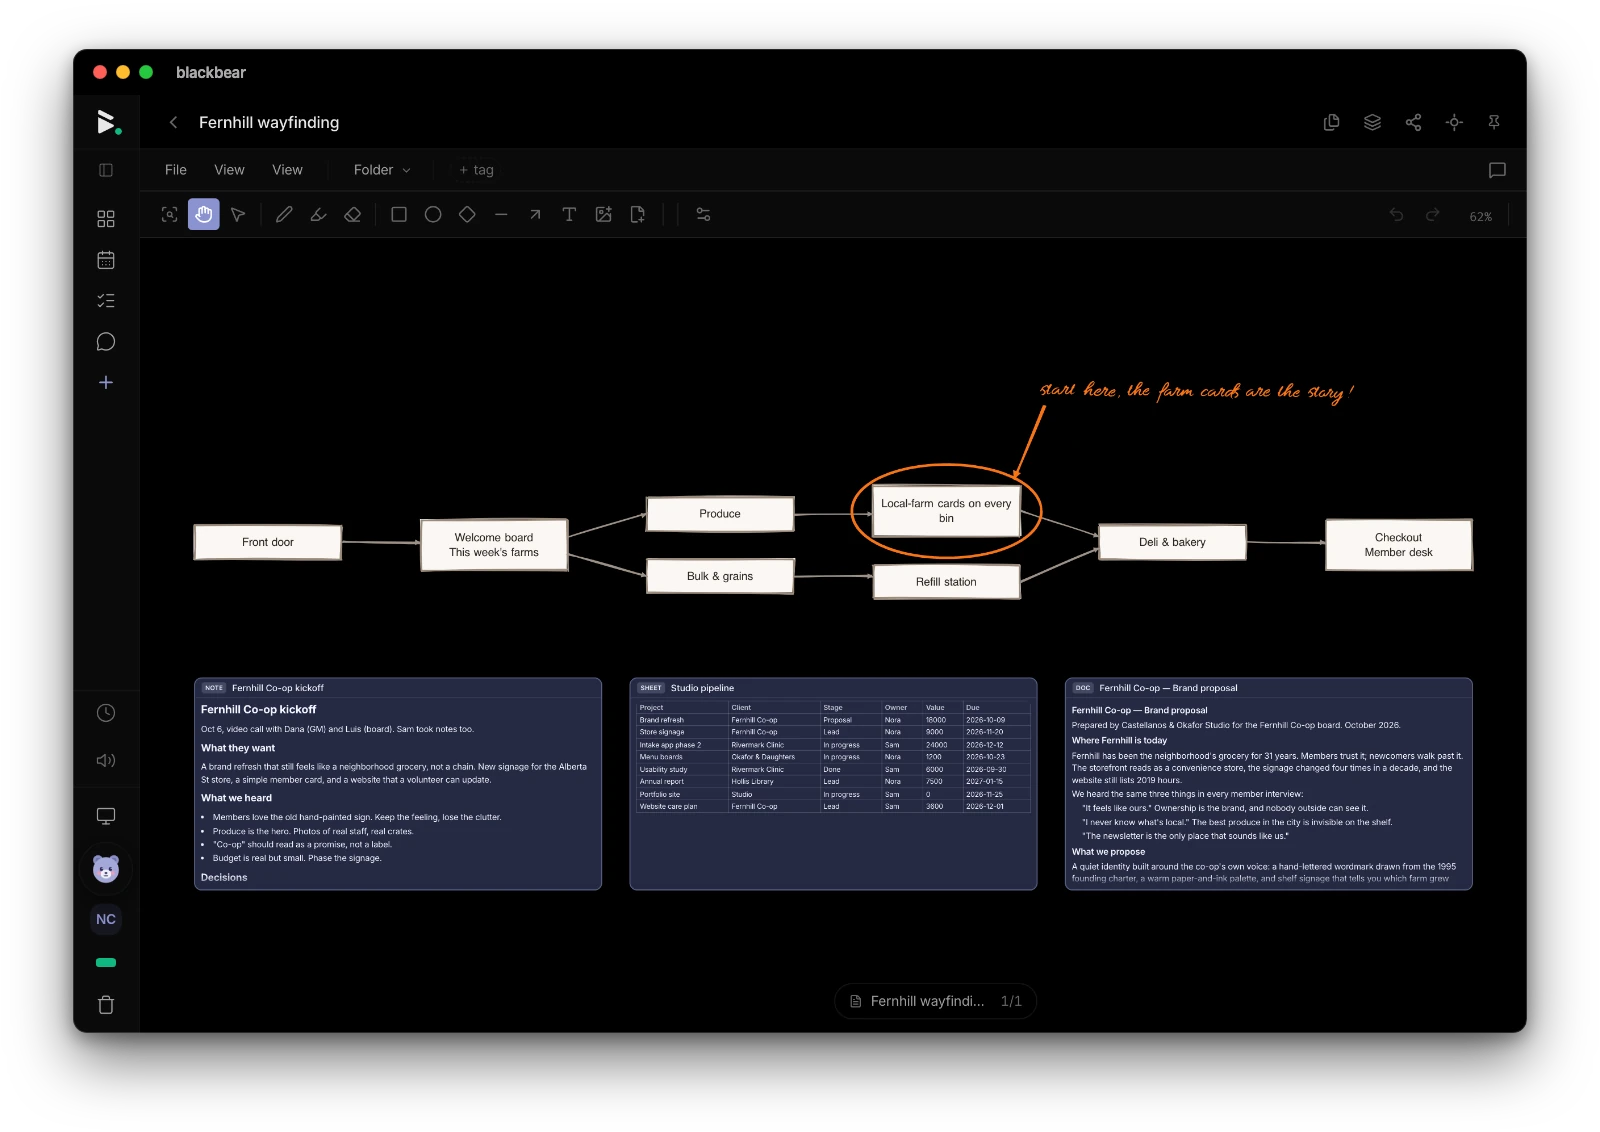Click the zoom-to-fit frame icon
The width and height of the screenshot is (1600, 1132).
170,214
